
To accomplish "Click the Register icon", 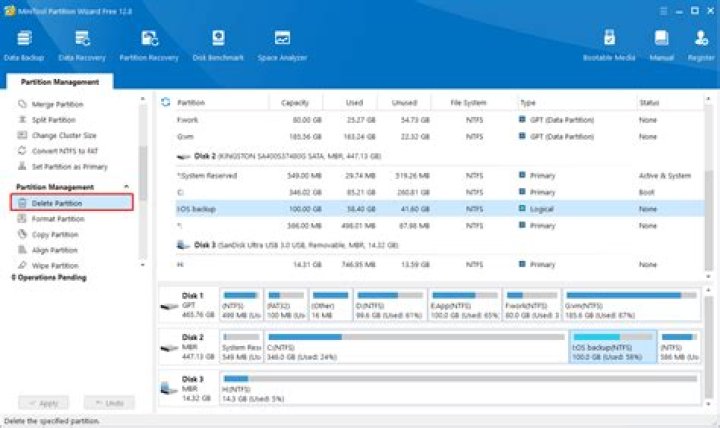I will pos(701,46).
